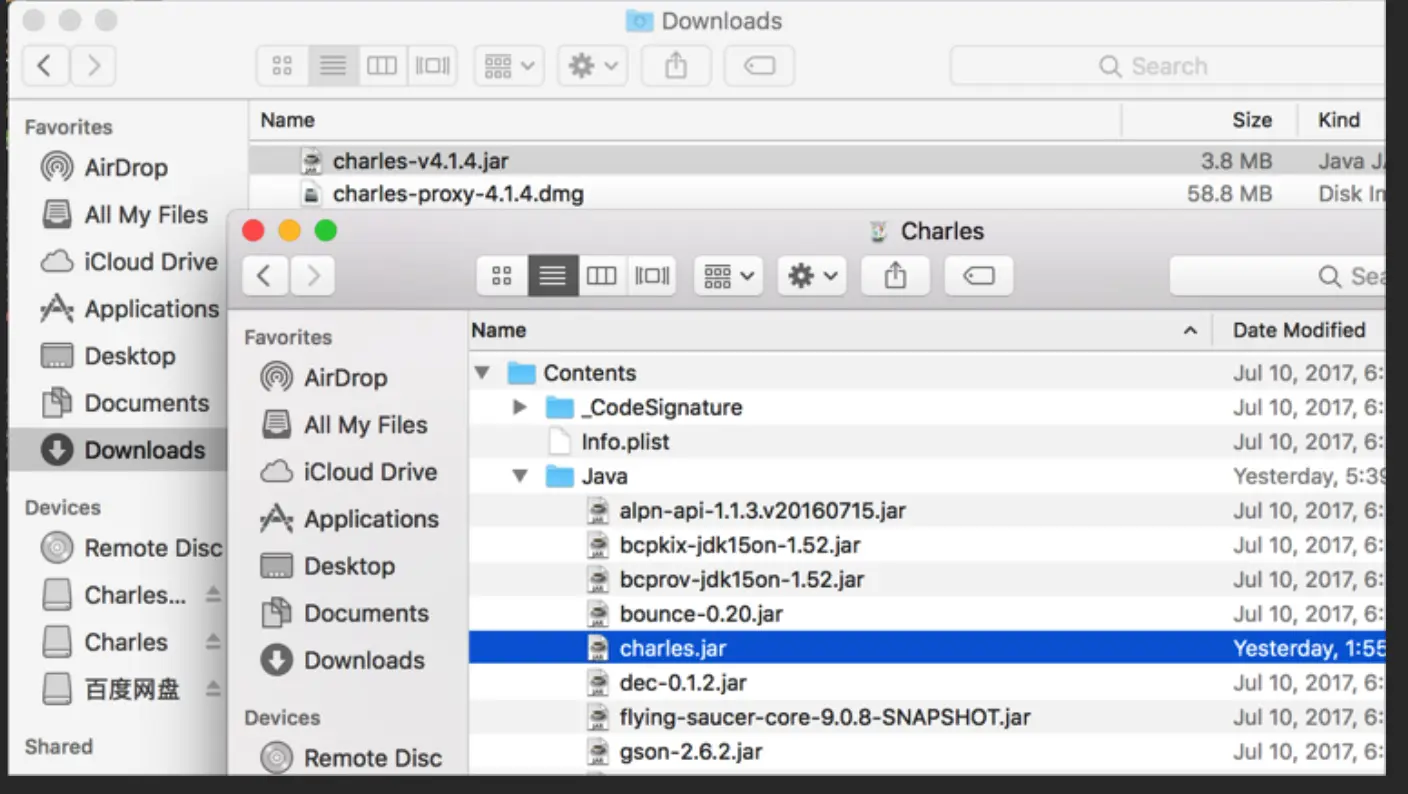The image size is (1408, 794).
Task: Go forward in the Charles window
Action: tap(313, 276)
